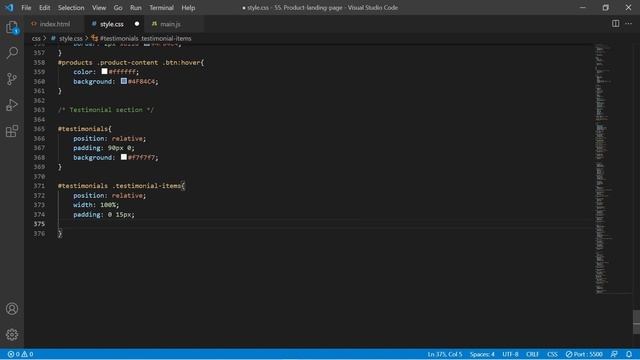Open the Terminal menu
This screenshot has width=640, height=360.
point(161,8)
